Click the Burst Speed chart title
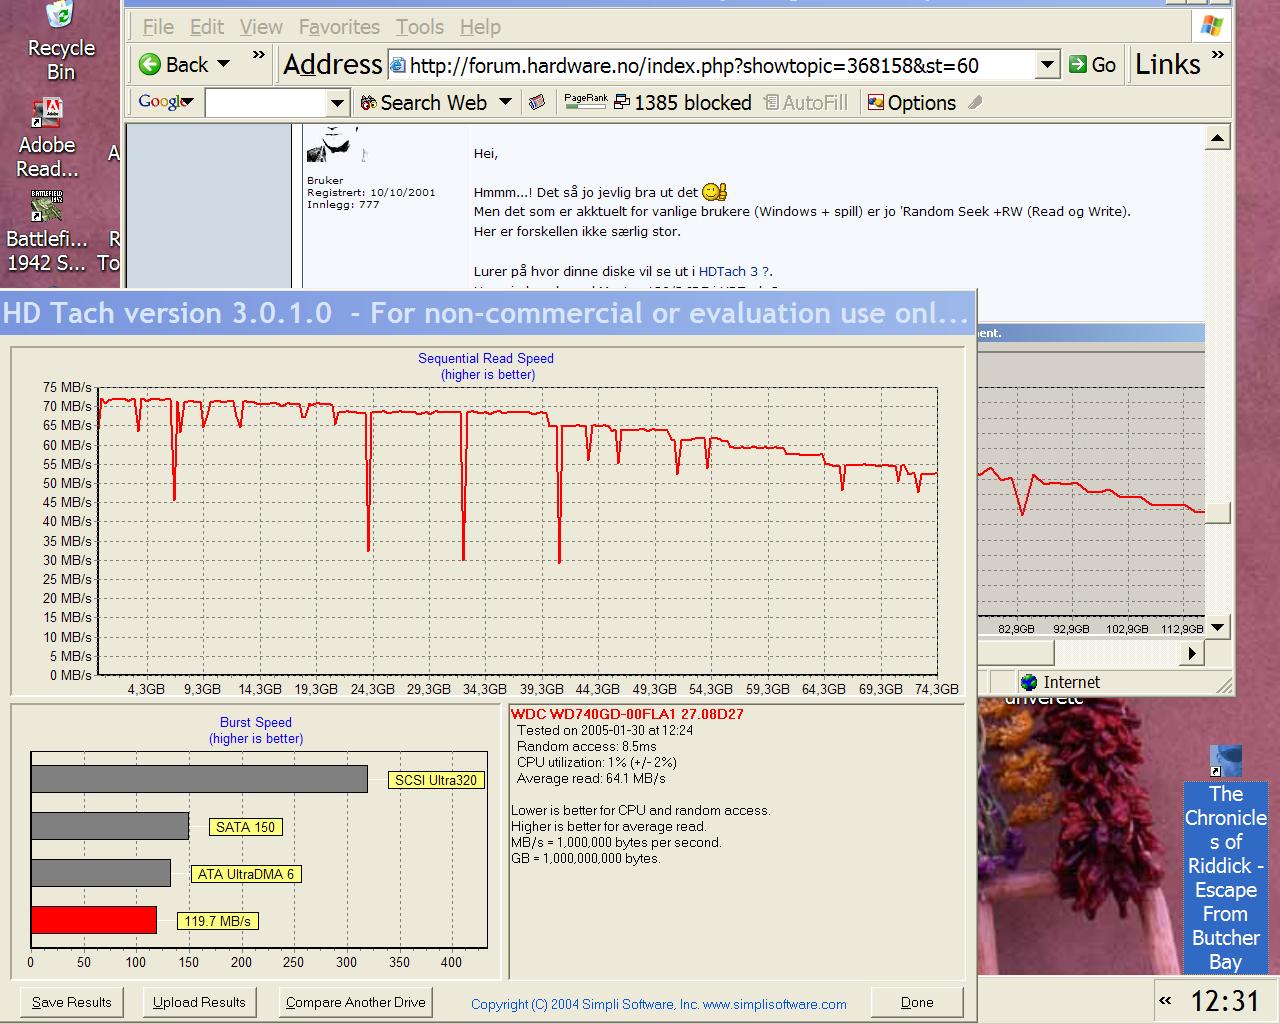The height and width of the screenshot is (1024, 1280). tap(256, 722)
